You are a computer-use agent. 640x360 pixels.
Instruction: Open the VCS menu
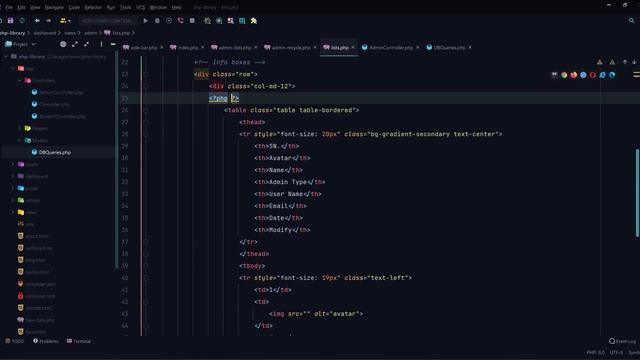point(141,7)
